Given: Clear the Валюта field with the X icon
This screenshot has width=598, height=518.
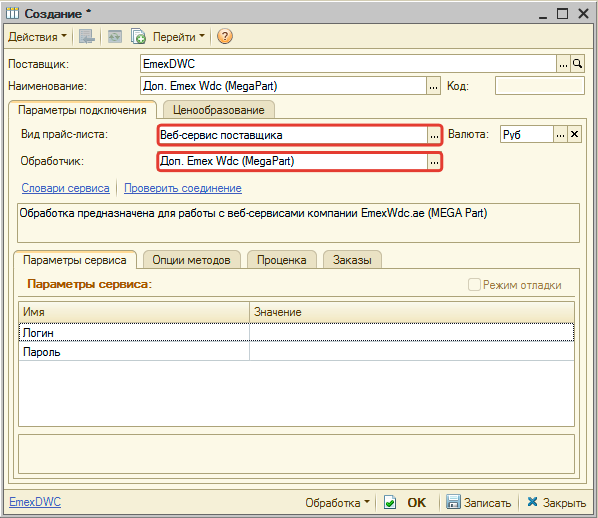Looking at the screenshot, I should coord(574,134).
